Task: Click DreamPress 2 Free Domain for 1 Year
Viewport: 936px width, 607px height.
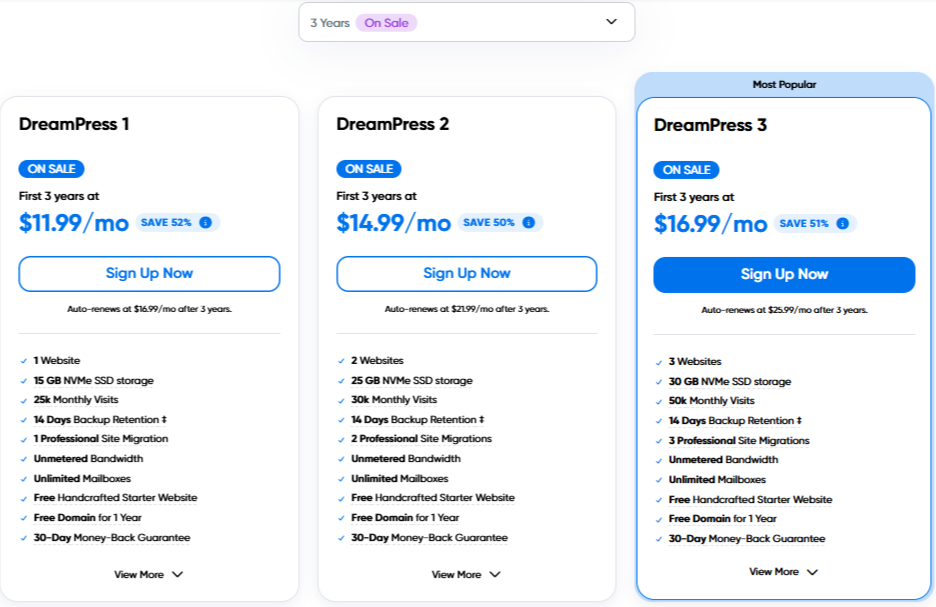Action: (x=405, y=517)
